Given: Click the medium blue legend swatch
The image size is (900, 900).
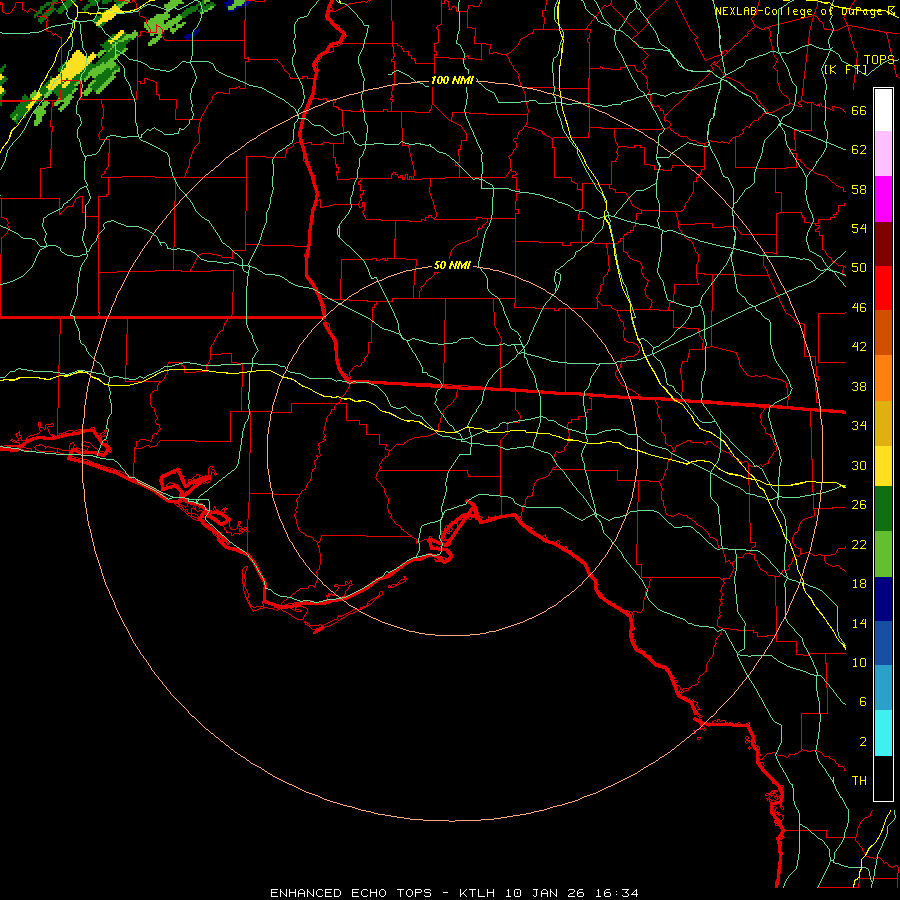Looking at the screenshot, I should (x=883, y=643).
